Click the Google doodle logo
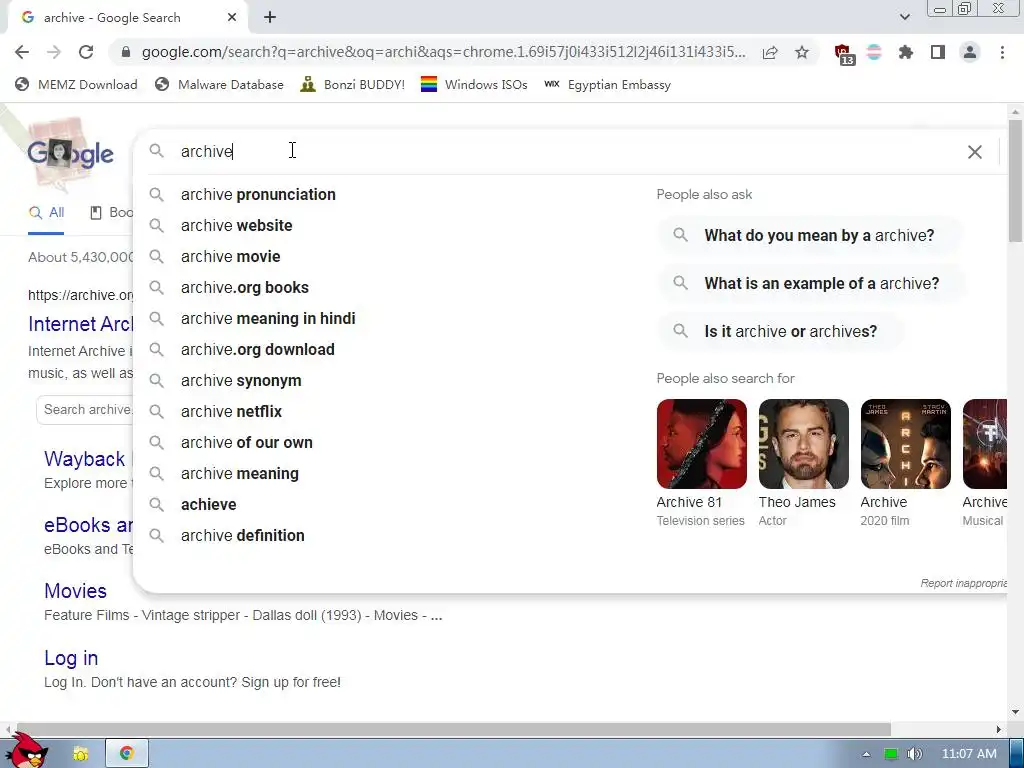Image resolution: width=1024 pixels, height=768 pixels. pos(70,153)
